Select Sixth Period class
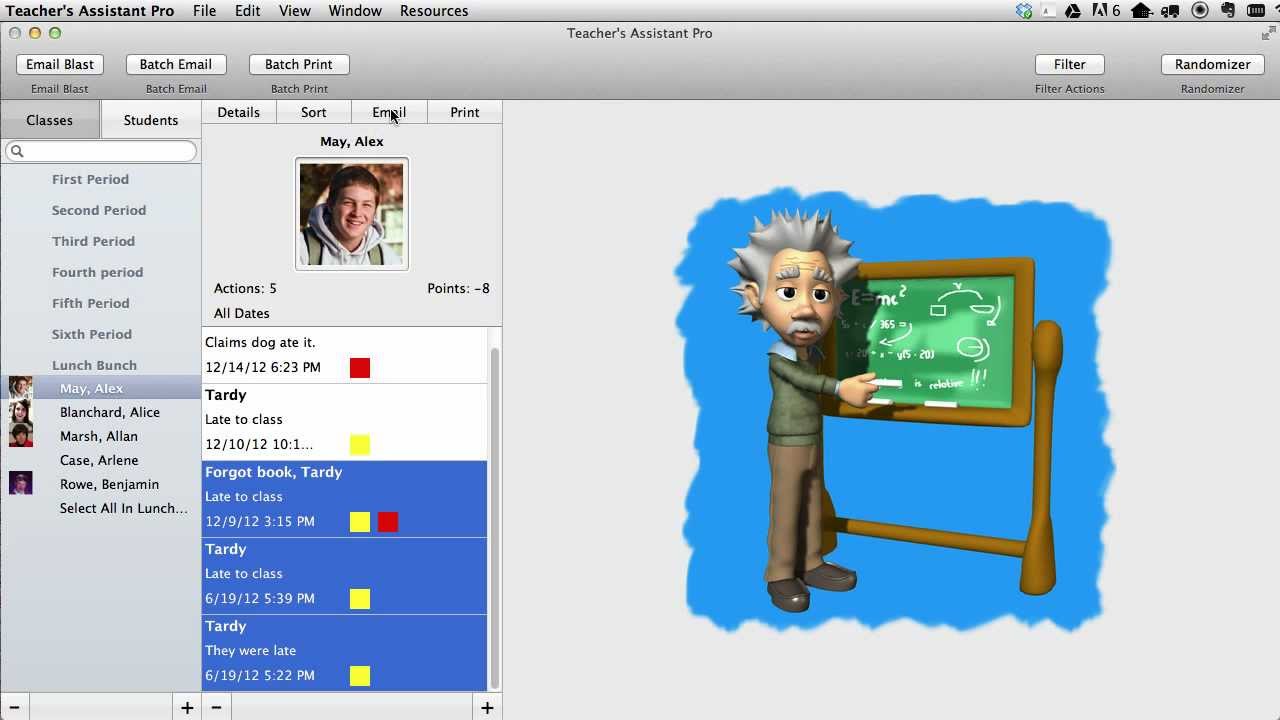1280x720 pixels. (x=100, y=334)
